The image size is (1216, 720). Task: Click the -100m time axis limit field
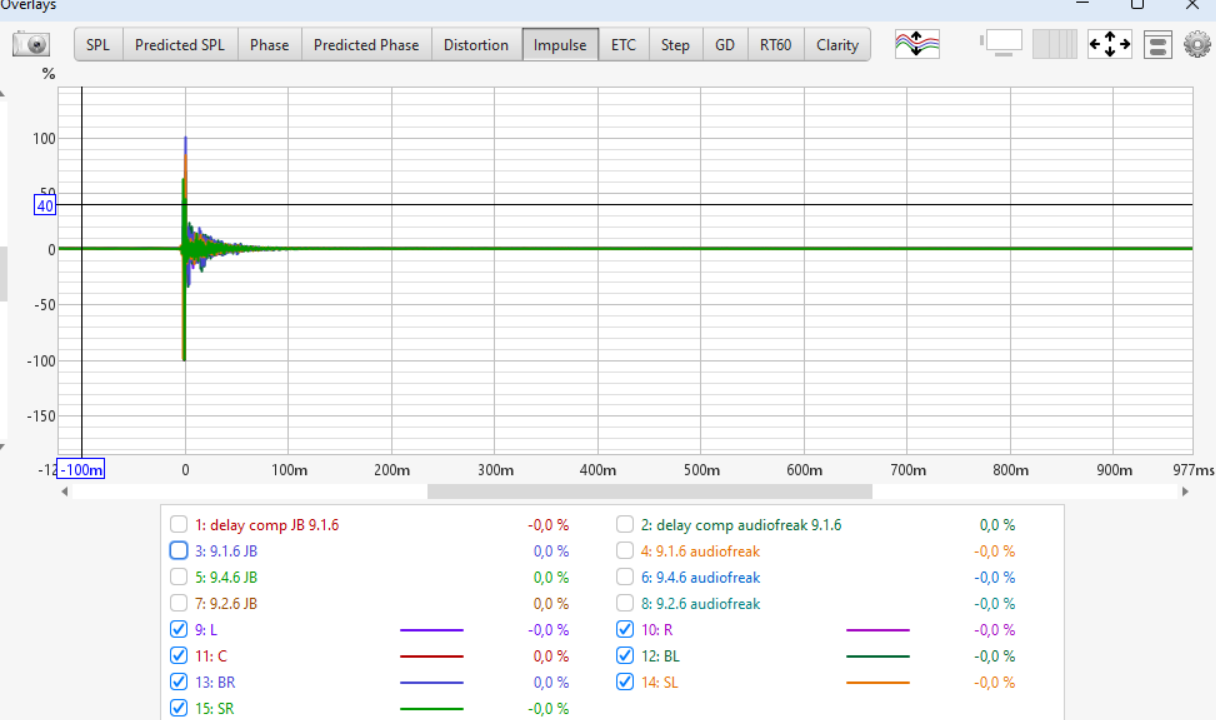(x=81, y=470)
